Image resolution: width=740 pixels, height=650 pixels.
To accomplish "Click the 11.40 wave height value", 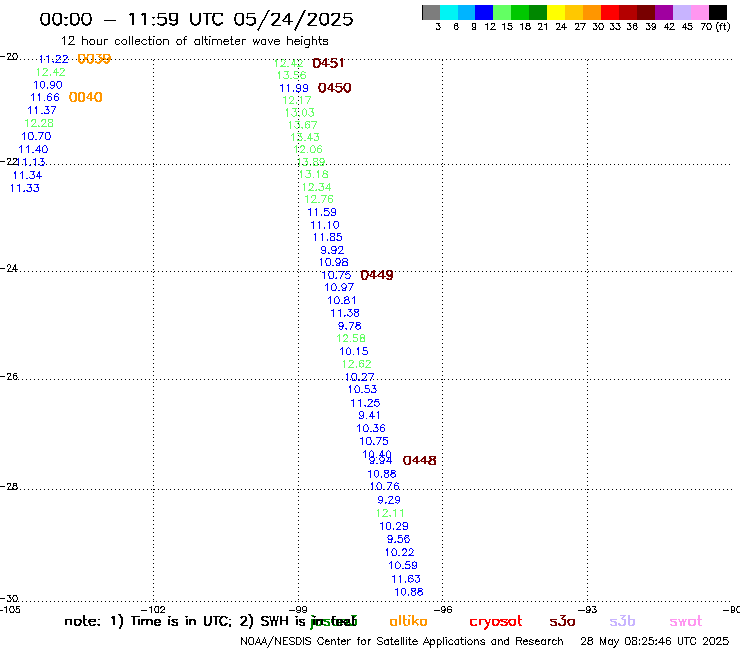I will point(33,149).
